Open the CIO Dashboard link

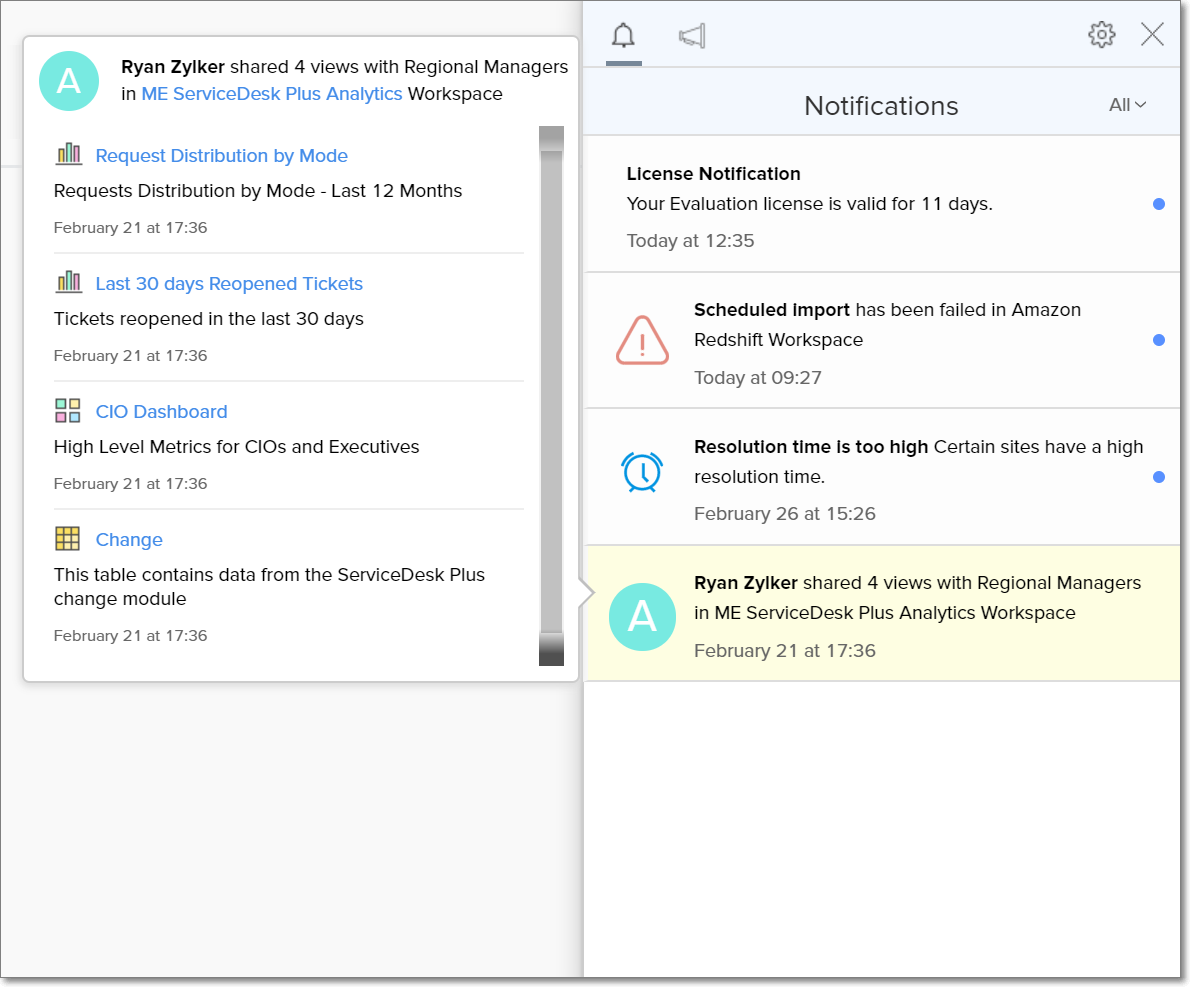pyautogui.click(x=161, y=412)
